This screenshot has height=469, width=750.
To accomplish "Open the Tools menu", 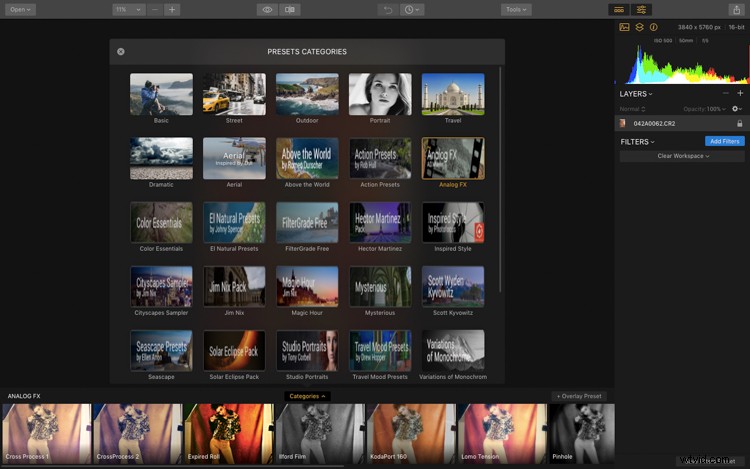I will pyautogui.click(x=516, y=10).
